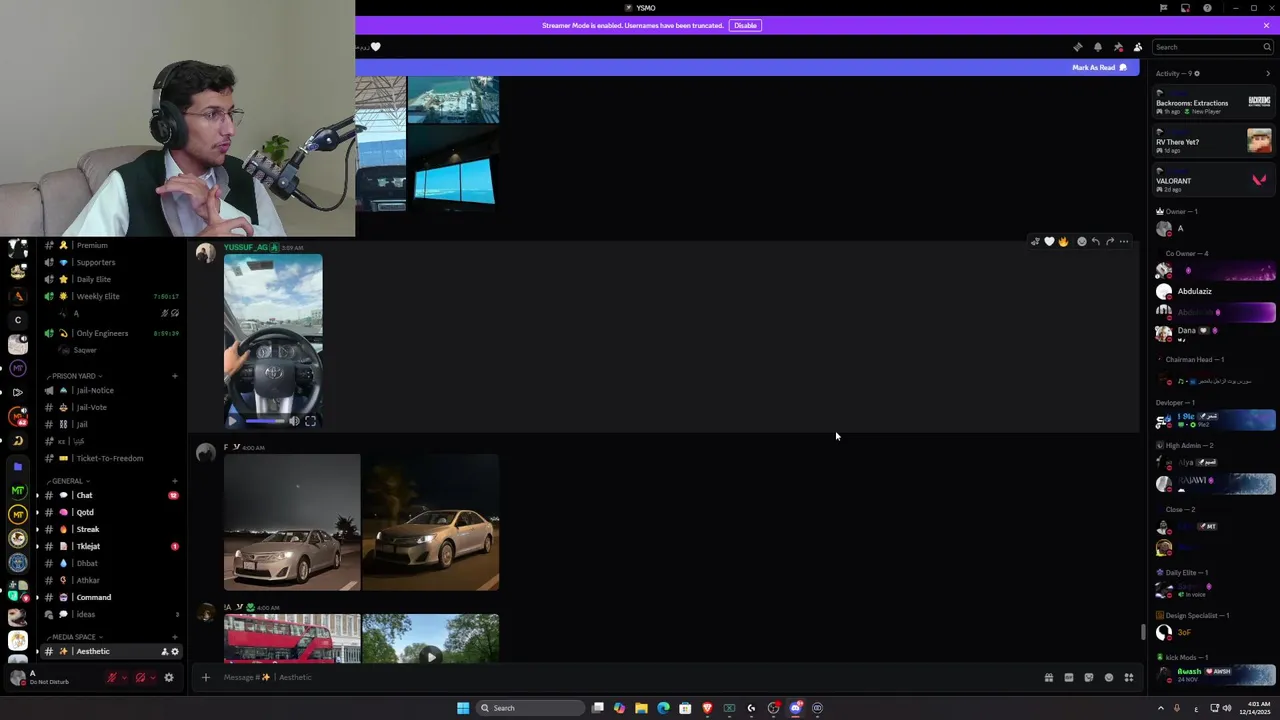Forward the YUSSUF_AG message
Viewport: 1280px width, 720px height.
(1109, 241)
